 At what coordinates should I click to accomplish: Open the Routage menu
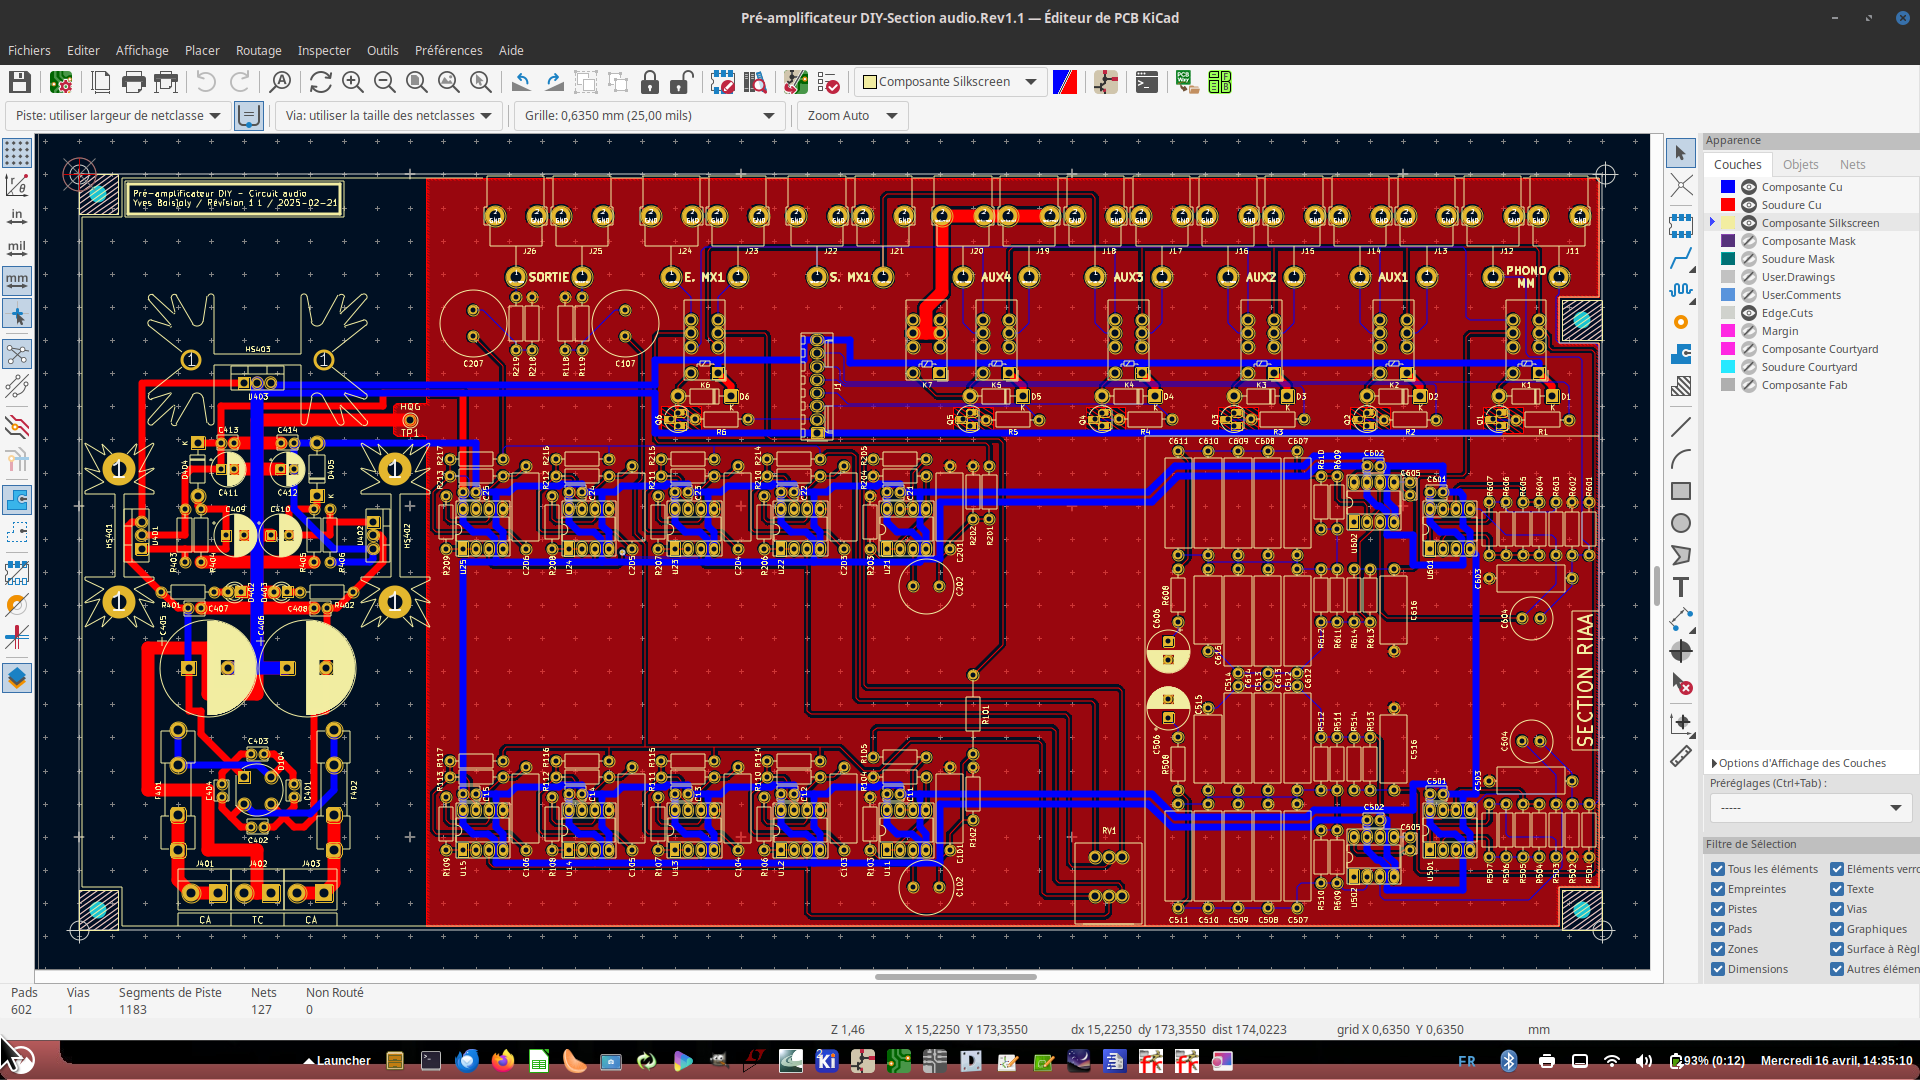(258, 50)
